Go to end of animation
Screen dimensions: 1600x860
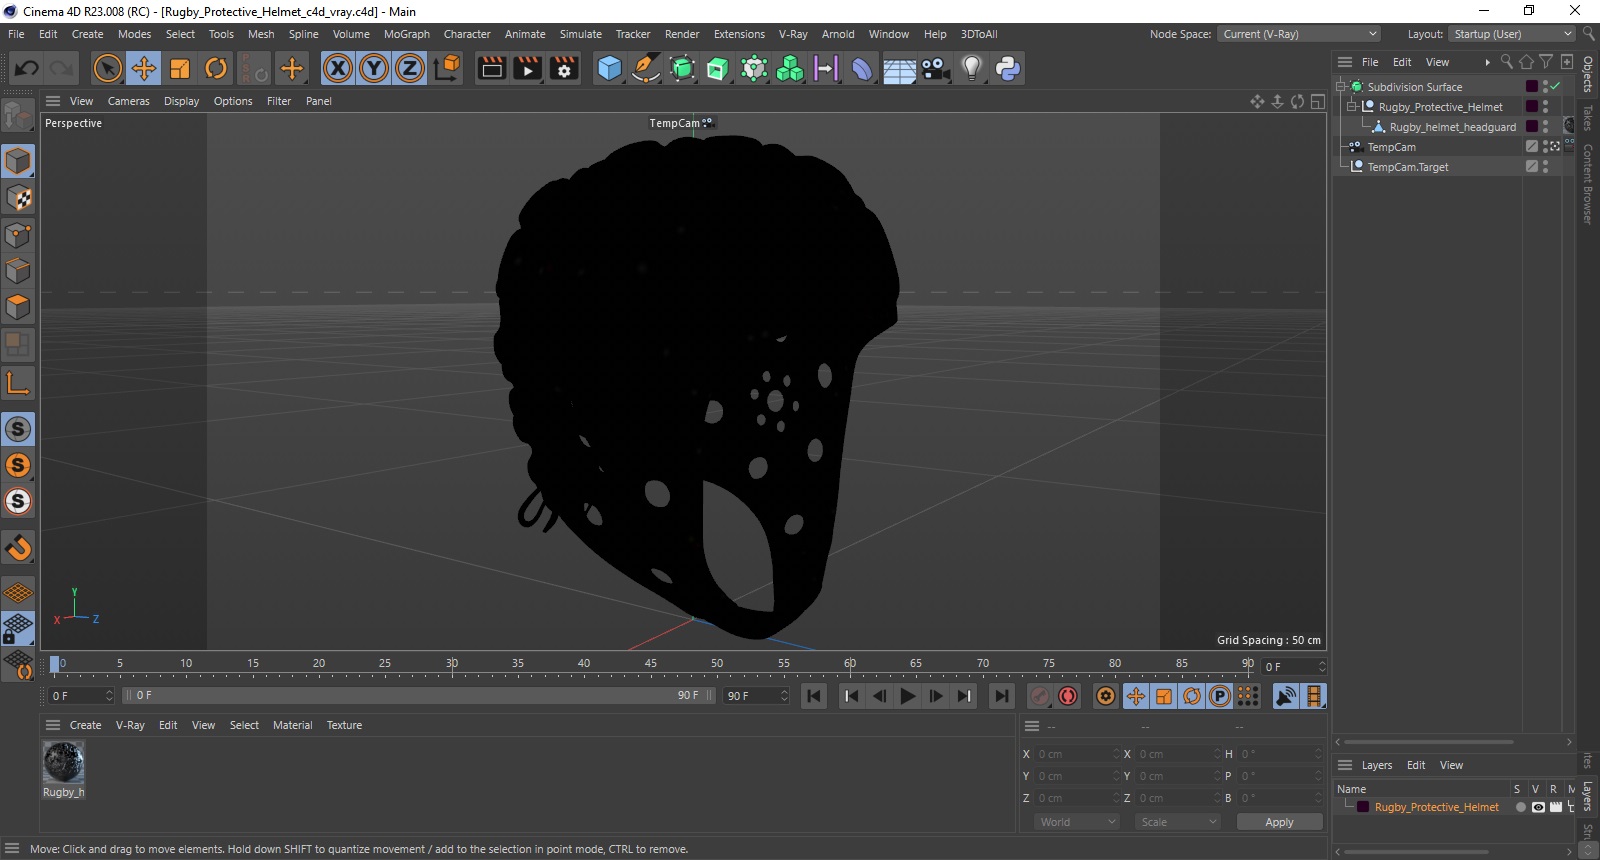[x=1001, y=696]
